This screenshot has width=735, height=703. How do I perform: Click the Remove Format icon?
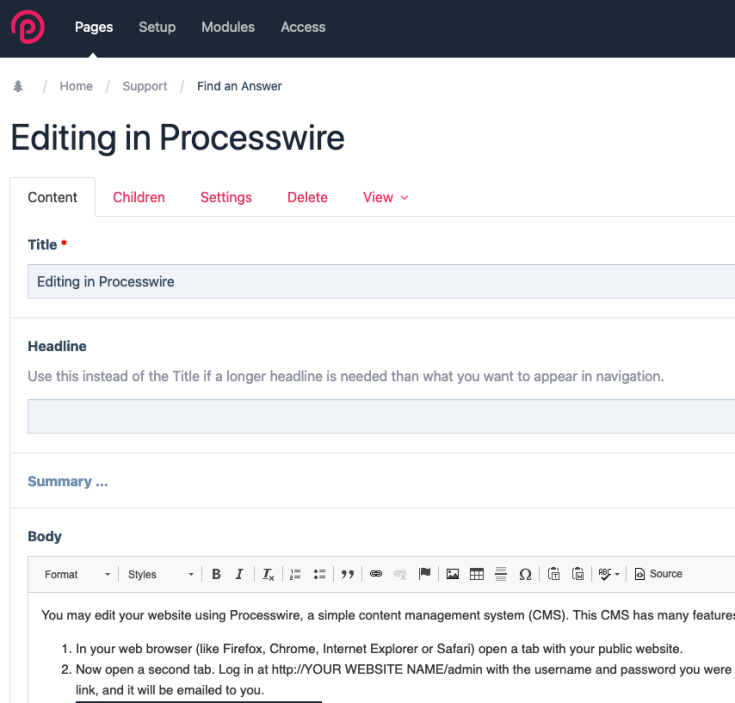(268, 574)
